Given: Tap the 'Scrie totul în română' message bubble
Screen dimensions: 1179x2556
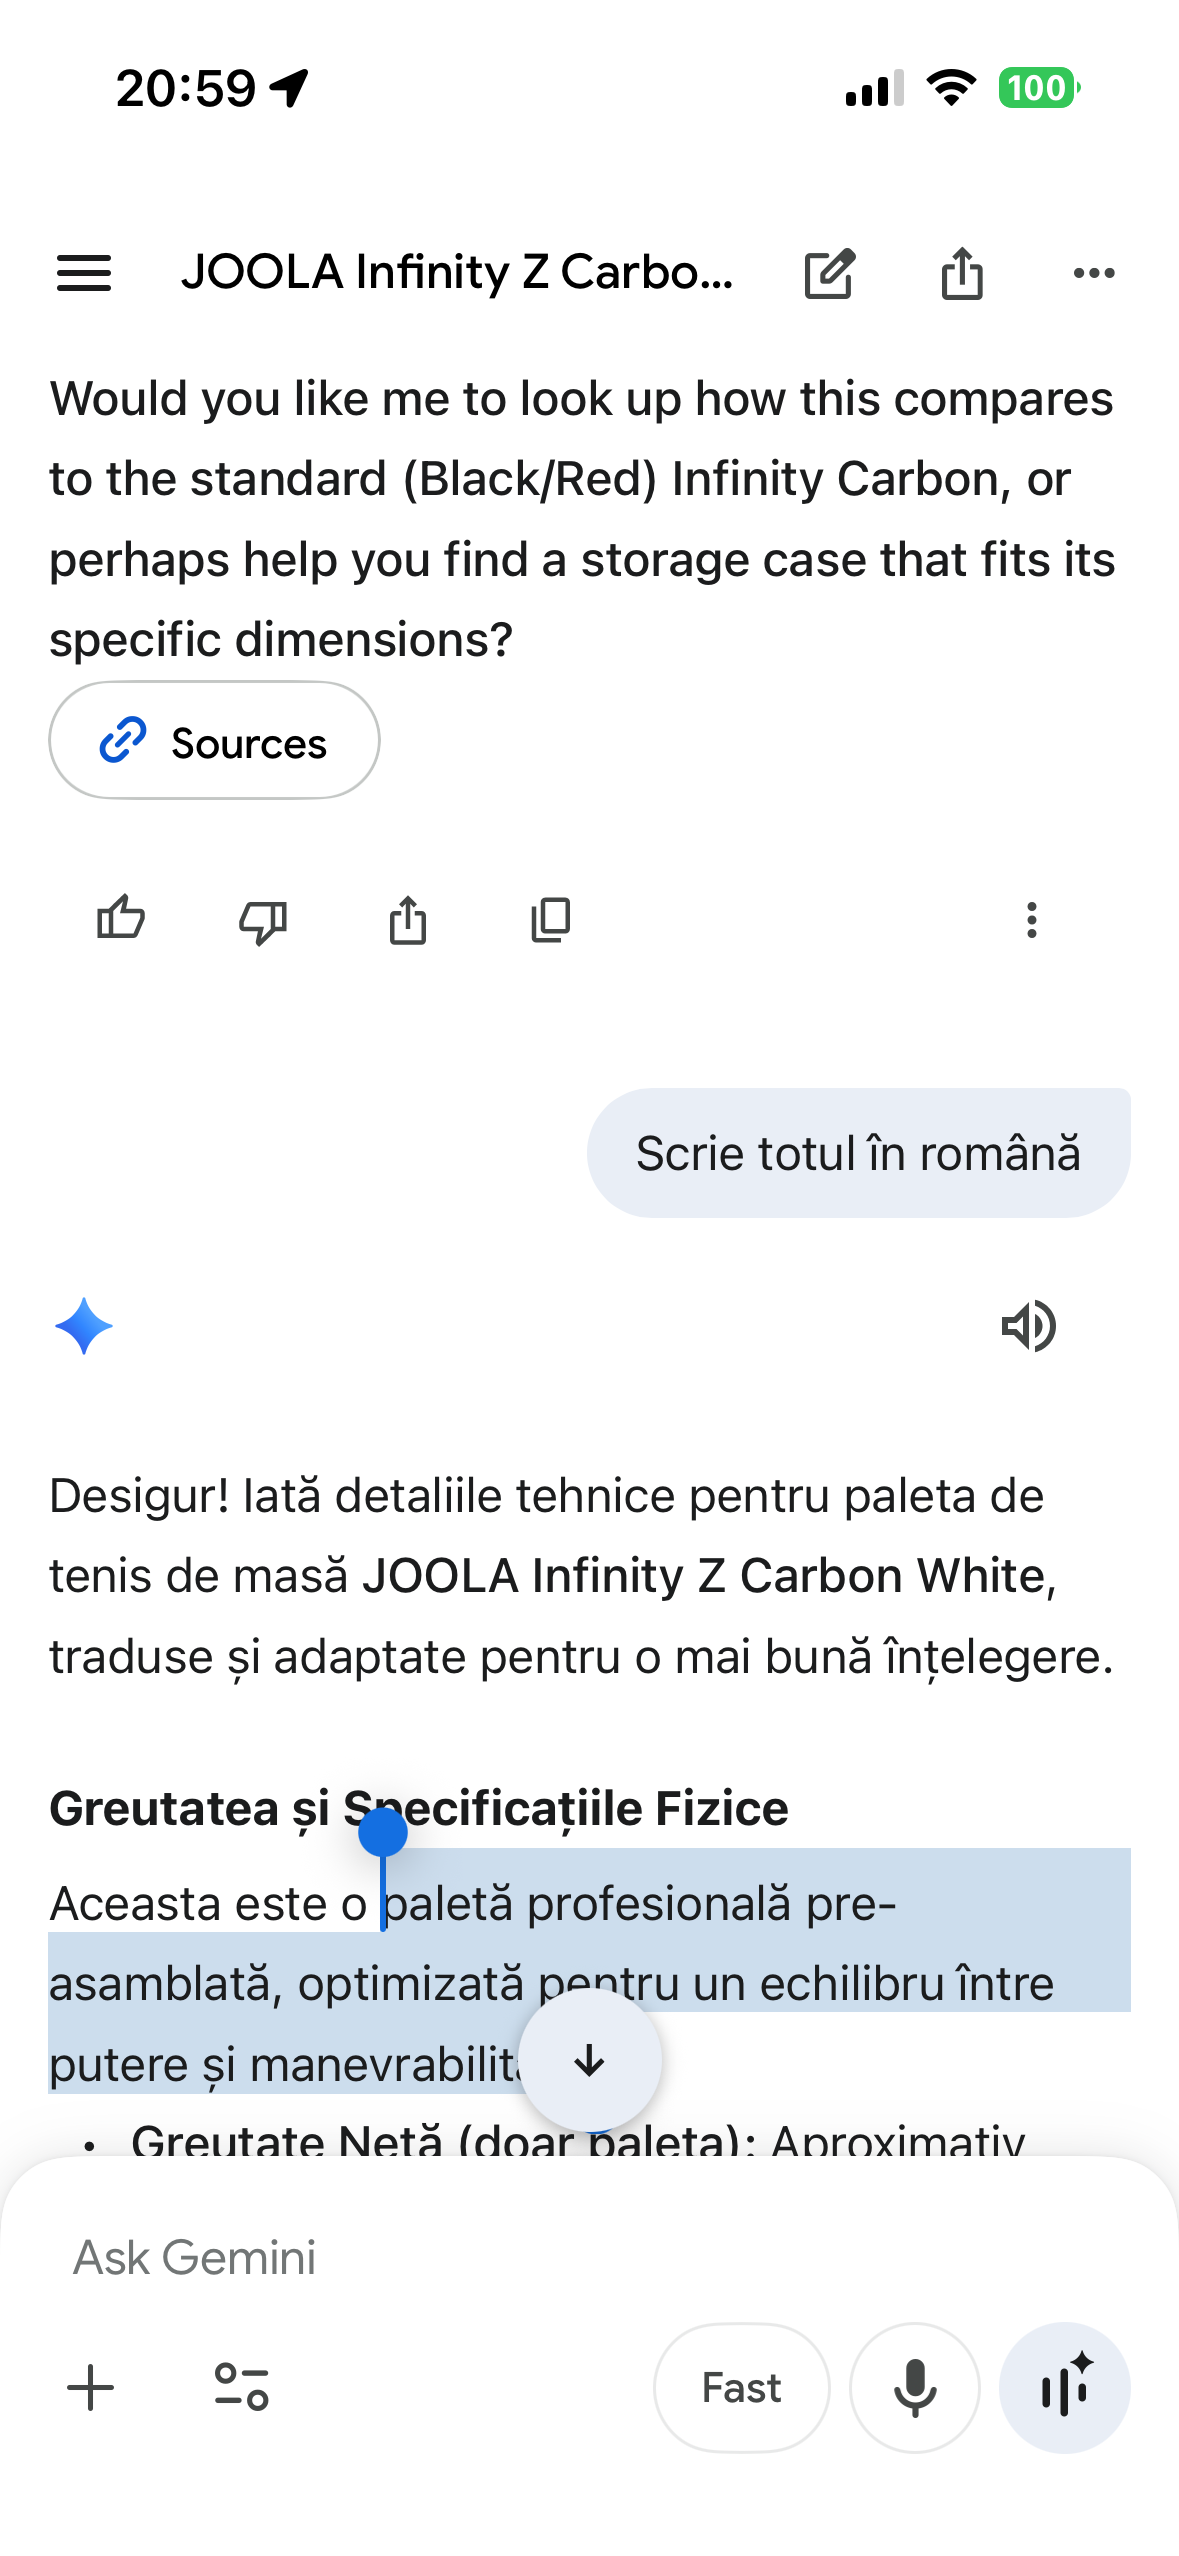Looking at the screenshot, I should coord(858,1153).
